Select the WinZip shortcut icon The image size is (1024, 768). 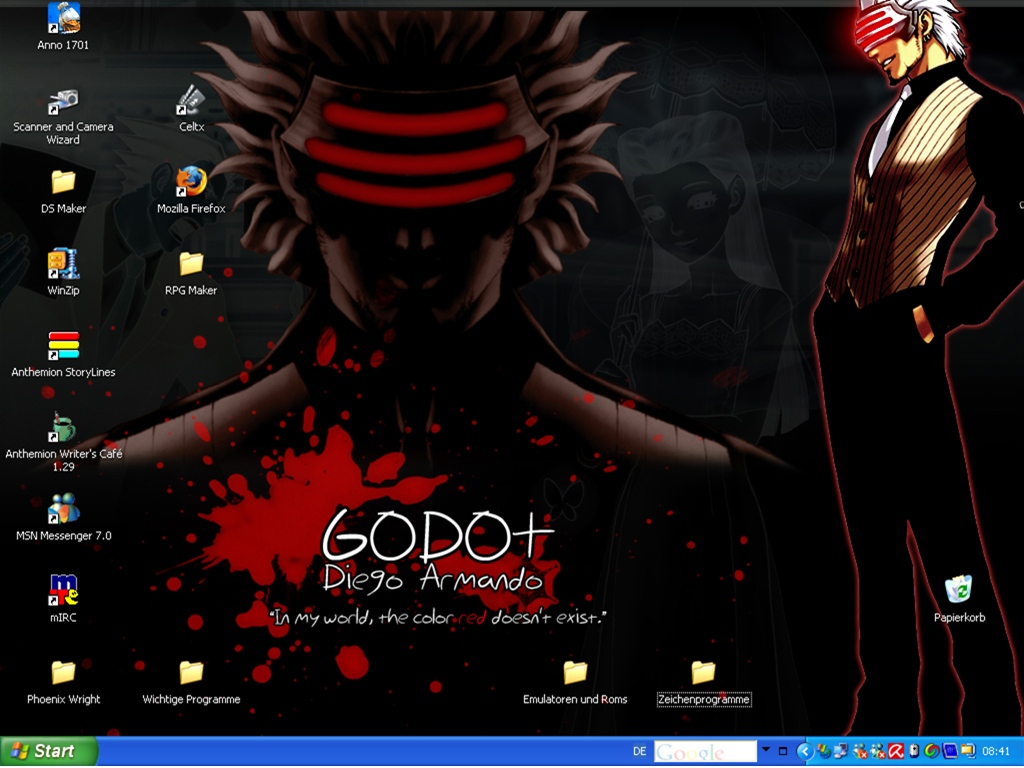[63, 272]
